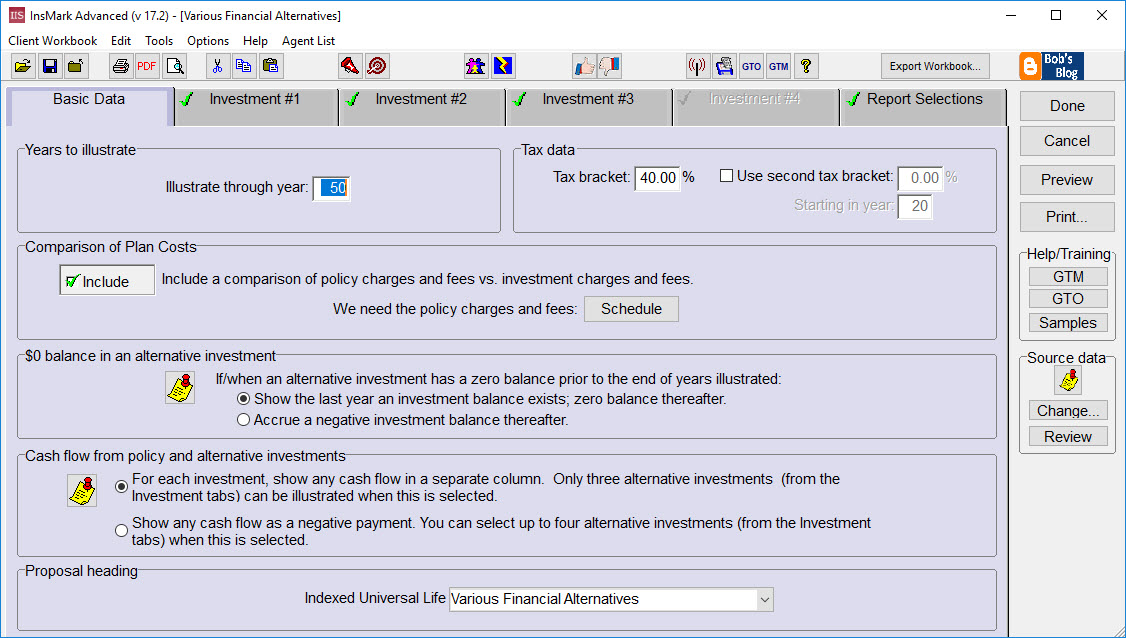This screenshot has width=1126, height=638.
Task: Click the Export Workbook button
Action: pos(934,66)
